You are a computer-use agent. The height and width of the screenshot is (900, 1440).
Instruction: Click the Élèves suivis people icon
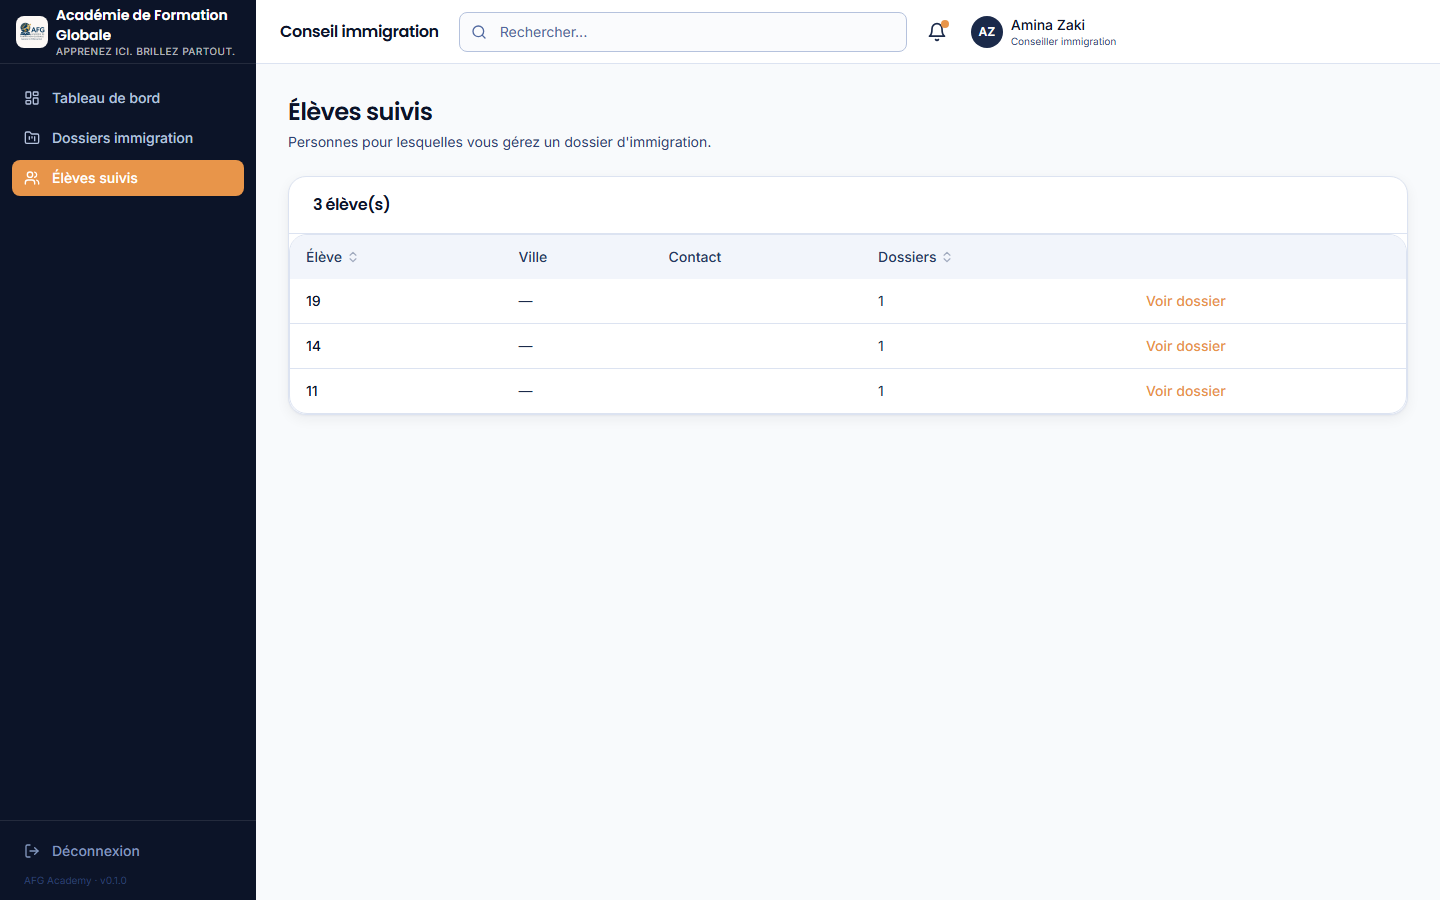pos(32,178)
